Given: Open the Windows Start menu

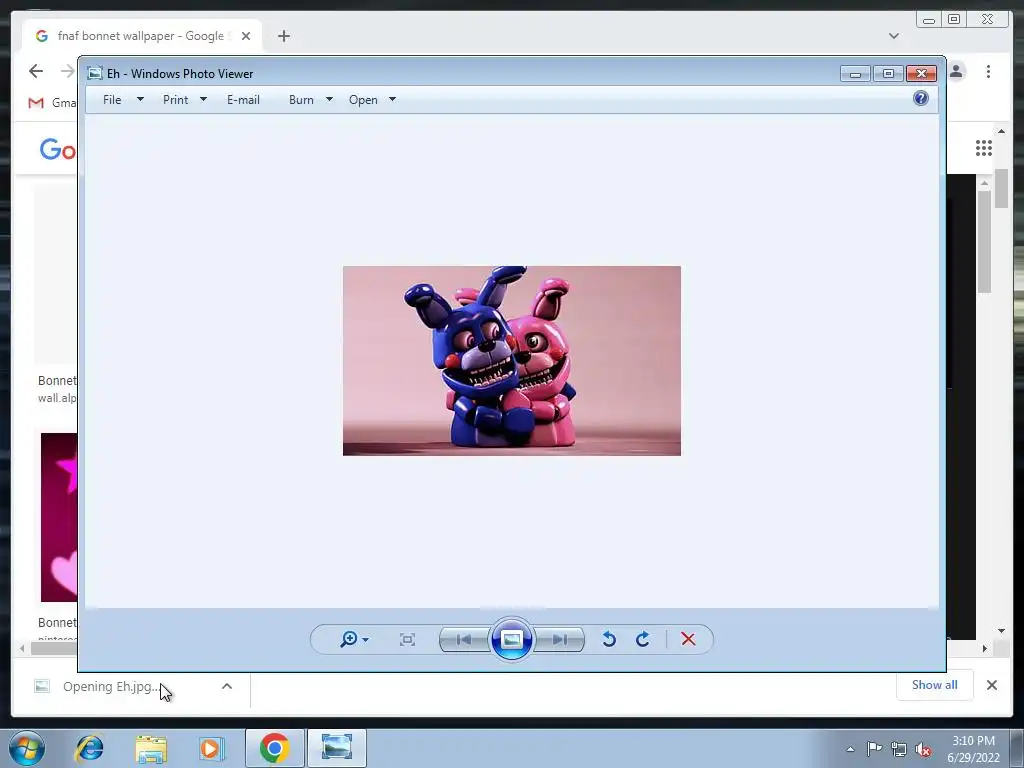Looking at the screenshot, I should coord(27,748).
